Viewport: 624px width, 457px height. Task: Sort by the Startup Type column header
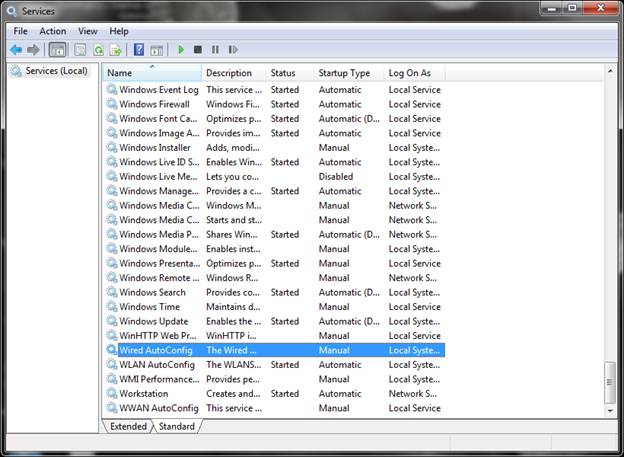(x=349, y=73)
